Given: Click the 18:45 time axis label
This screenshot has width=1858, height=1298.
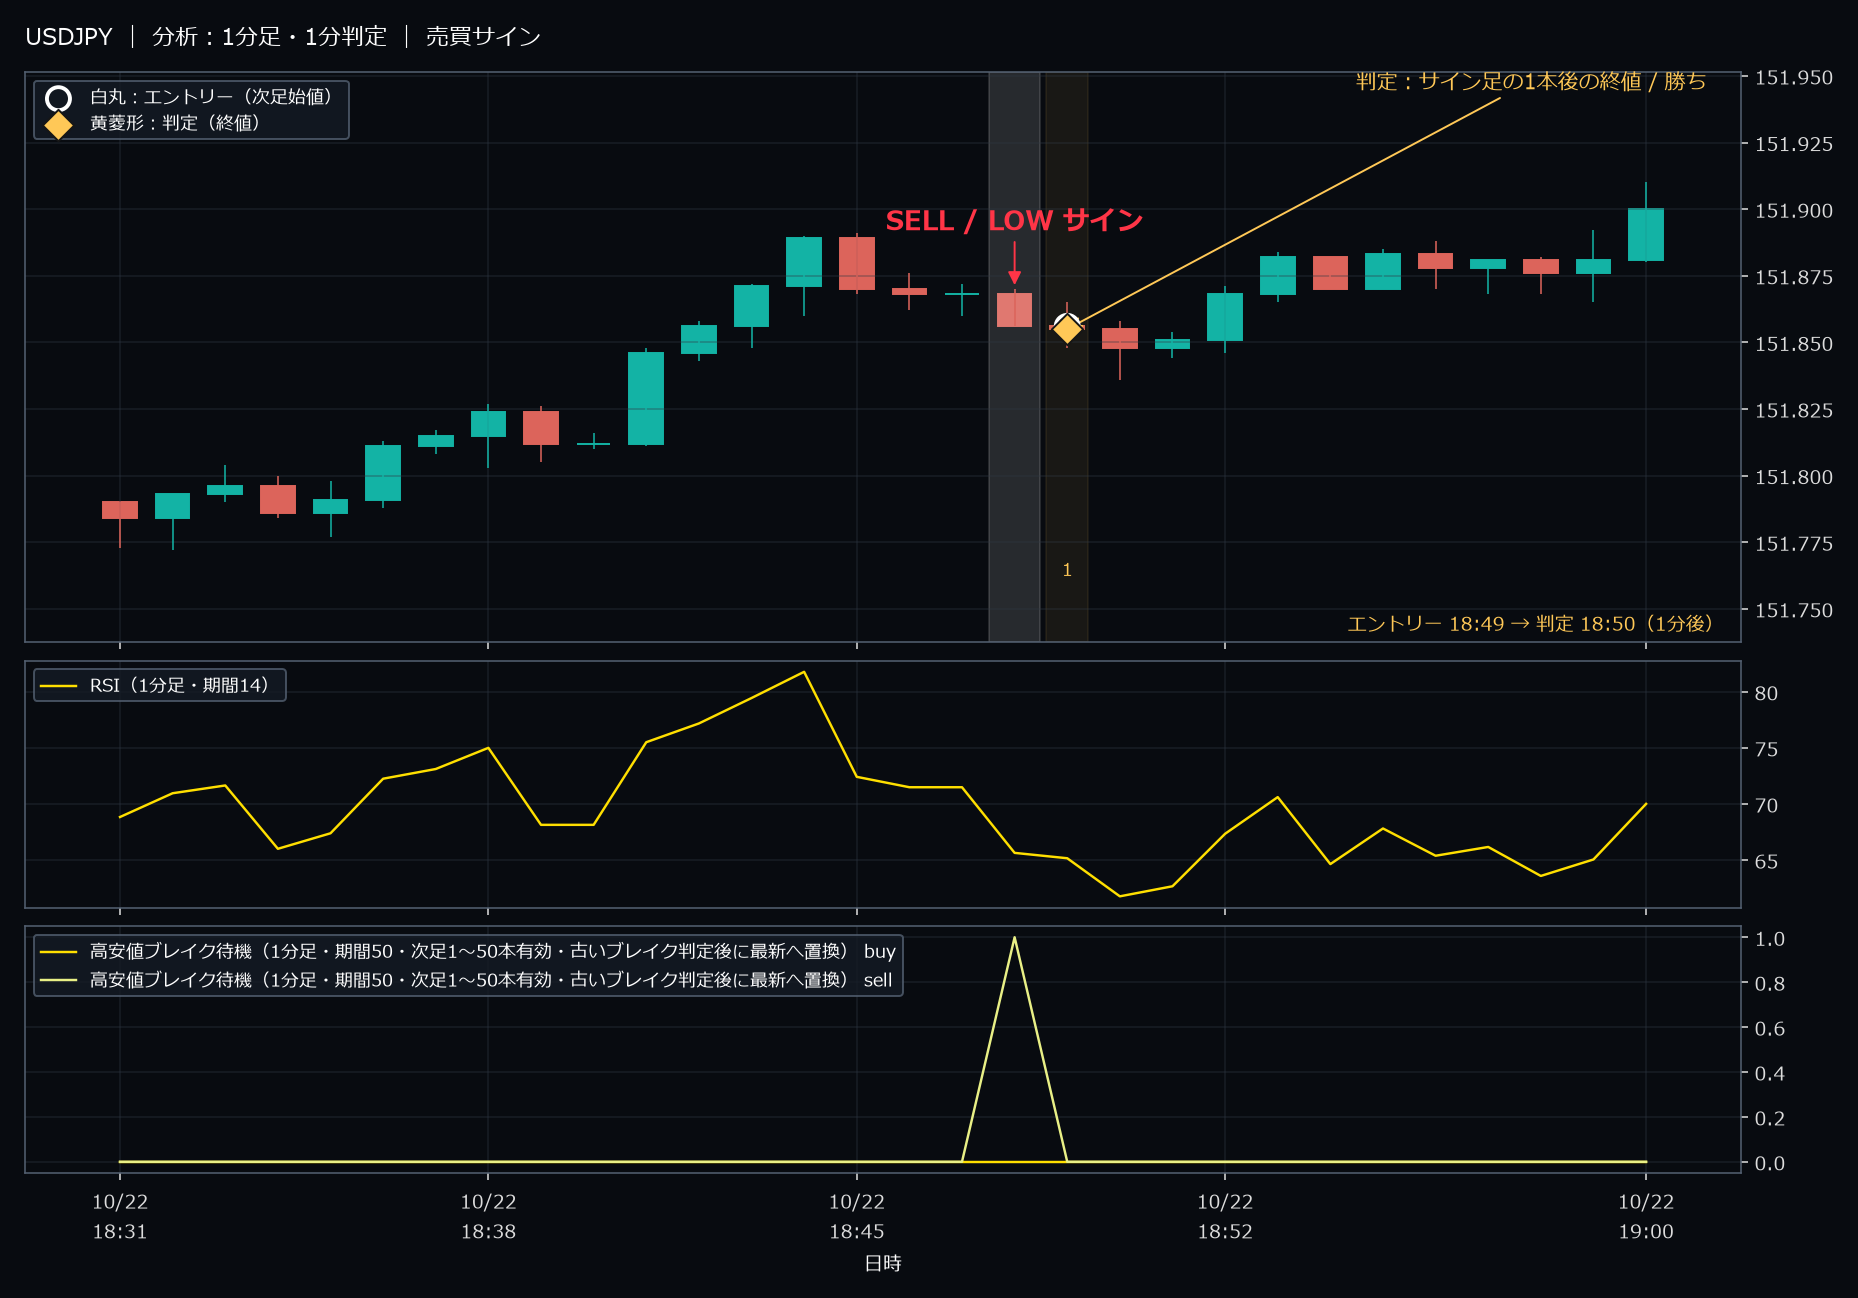Looking at the screenshot, I should click(x=857, y=1232).
